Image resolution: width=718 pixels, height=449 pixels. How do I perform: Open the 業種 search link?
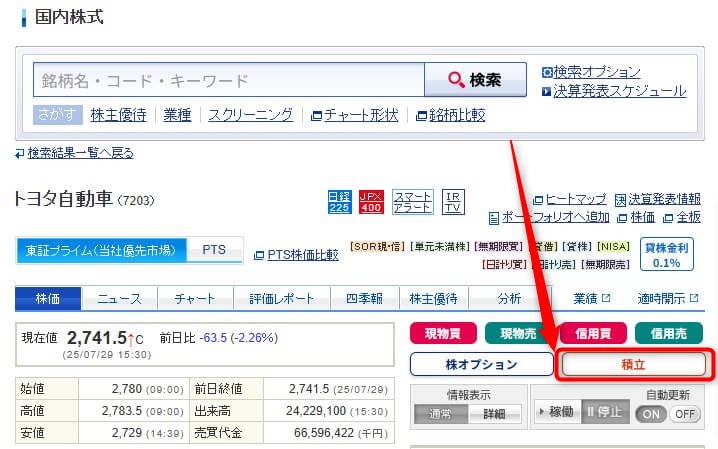177,115
